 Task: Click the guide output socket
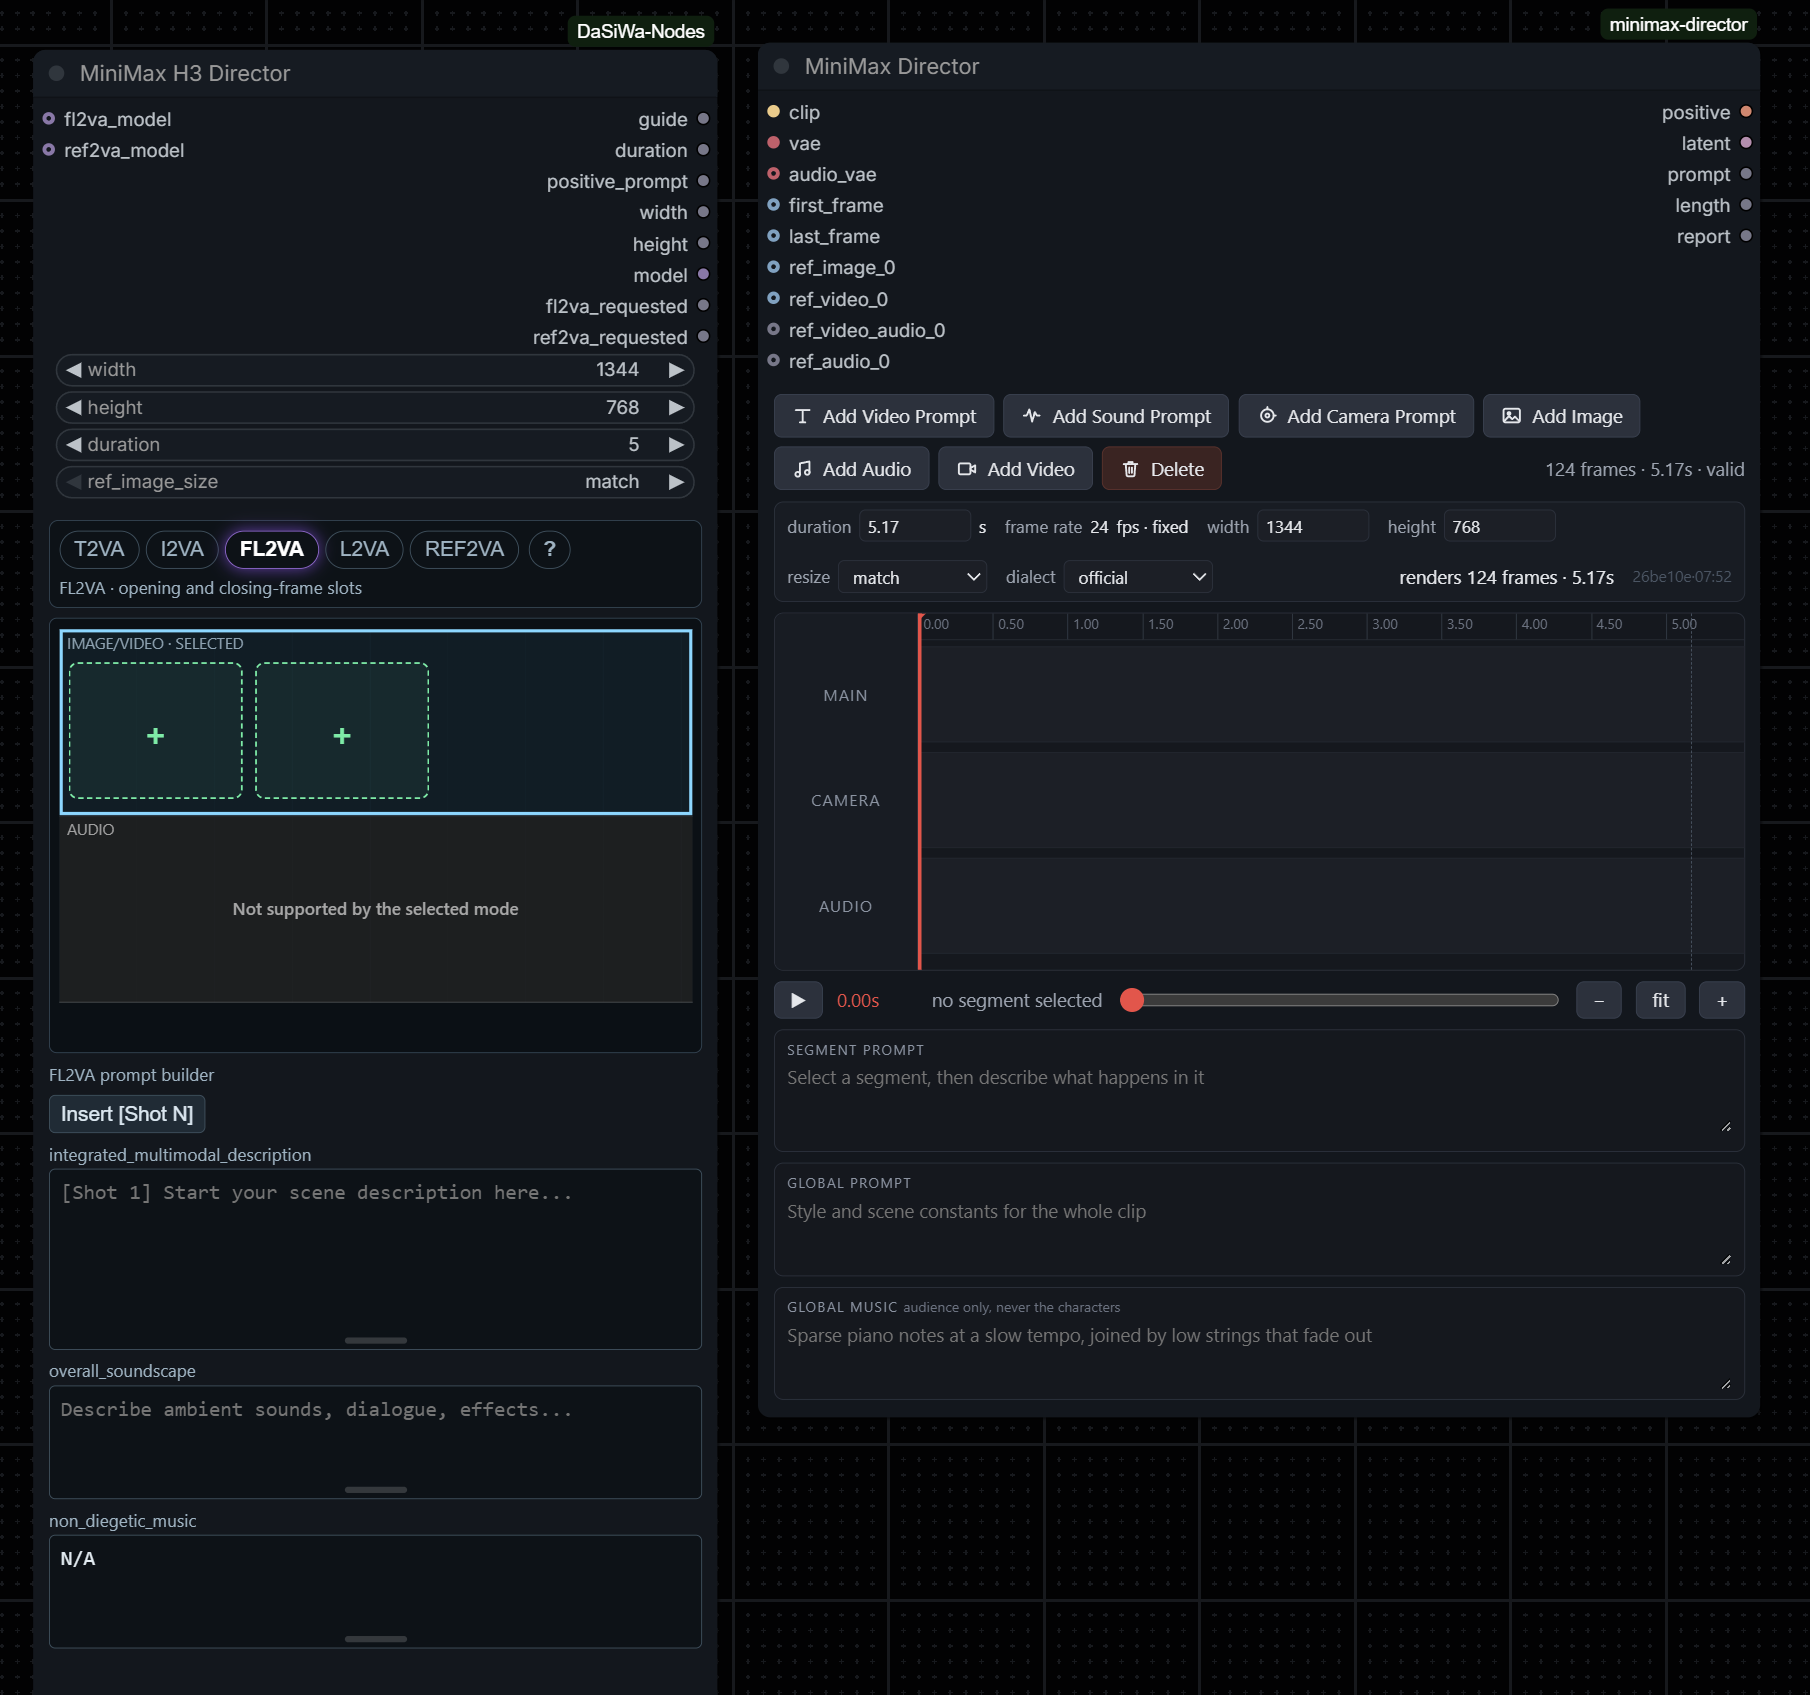[703, 119]
